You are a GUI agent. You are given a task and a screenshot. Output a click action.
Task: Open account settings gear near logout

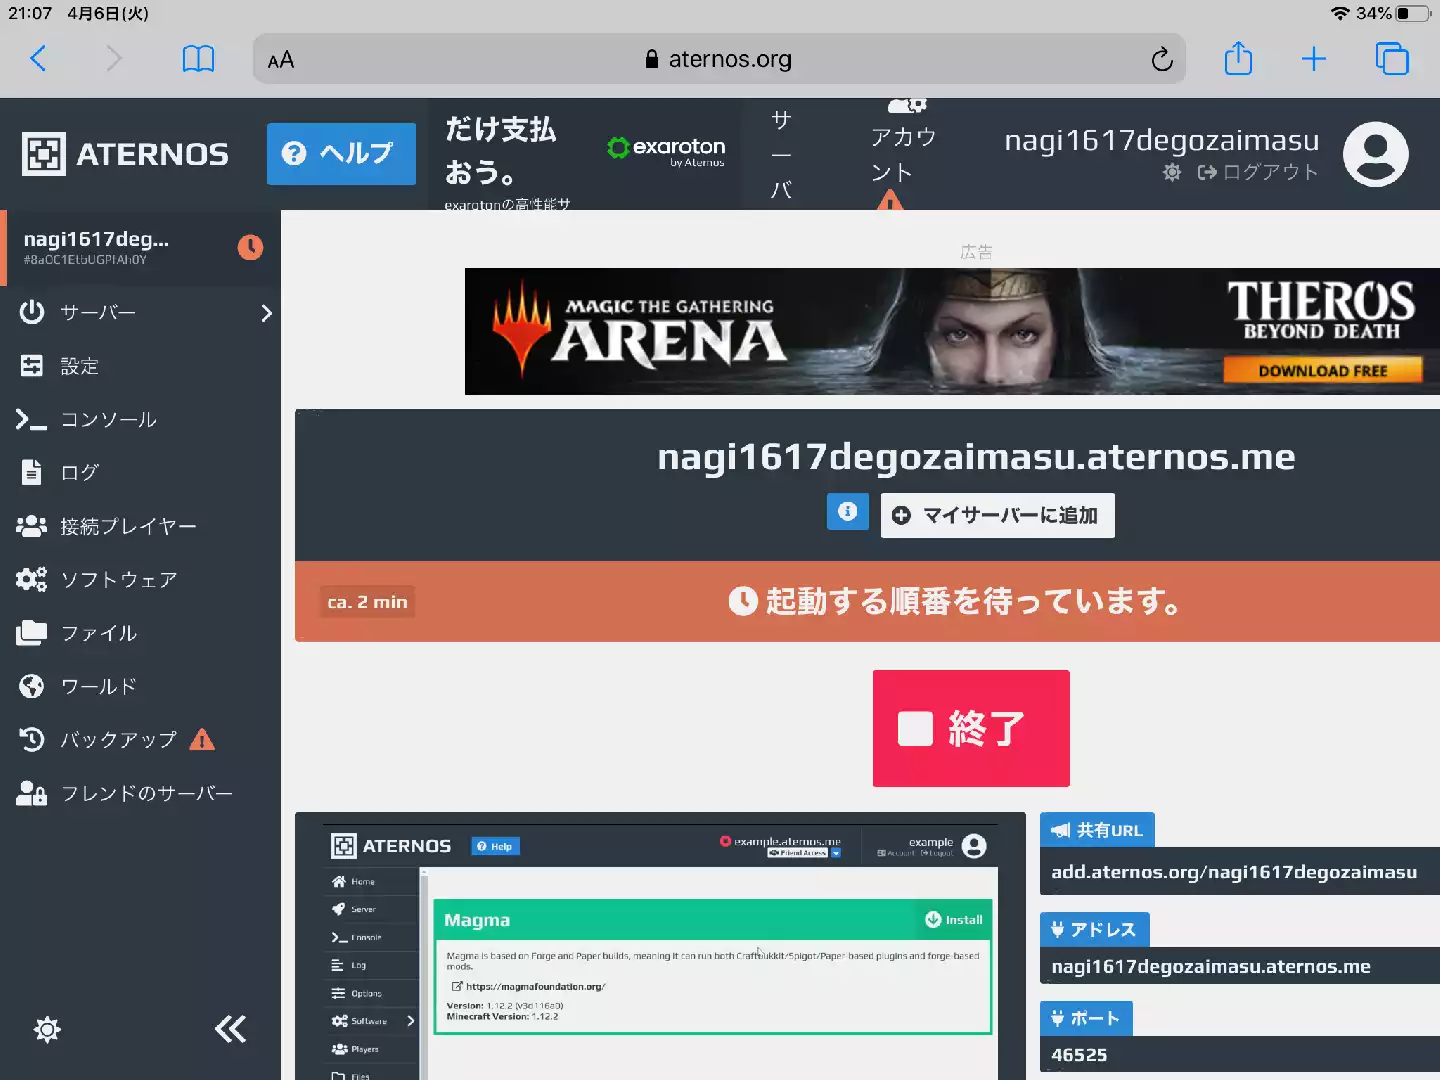point(1172,172)
